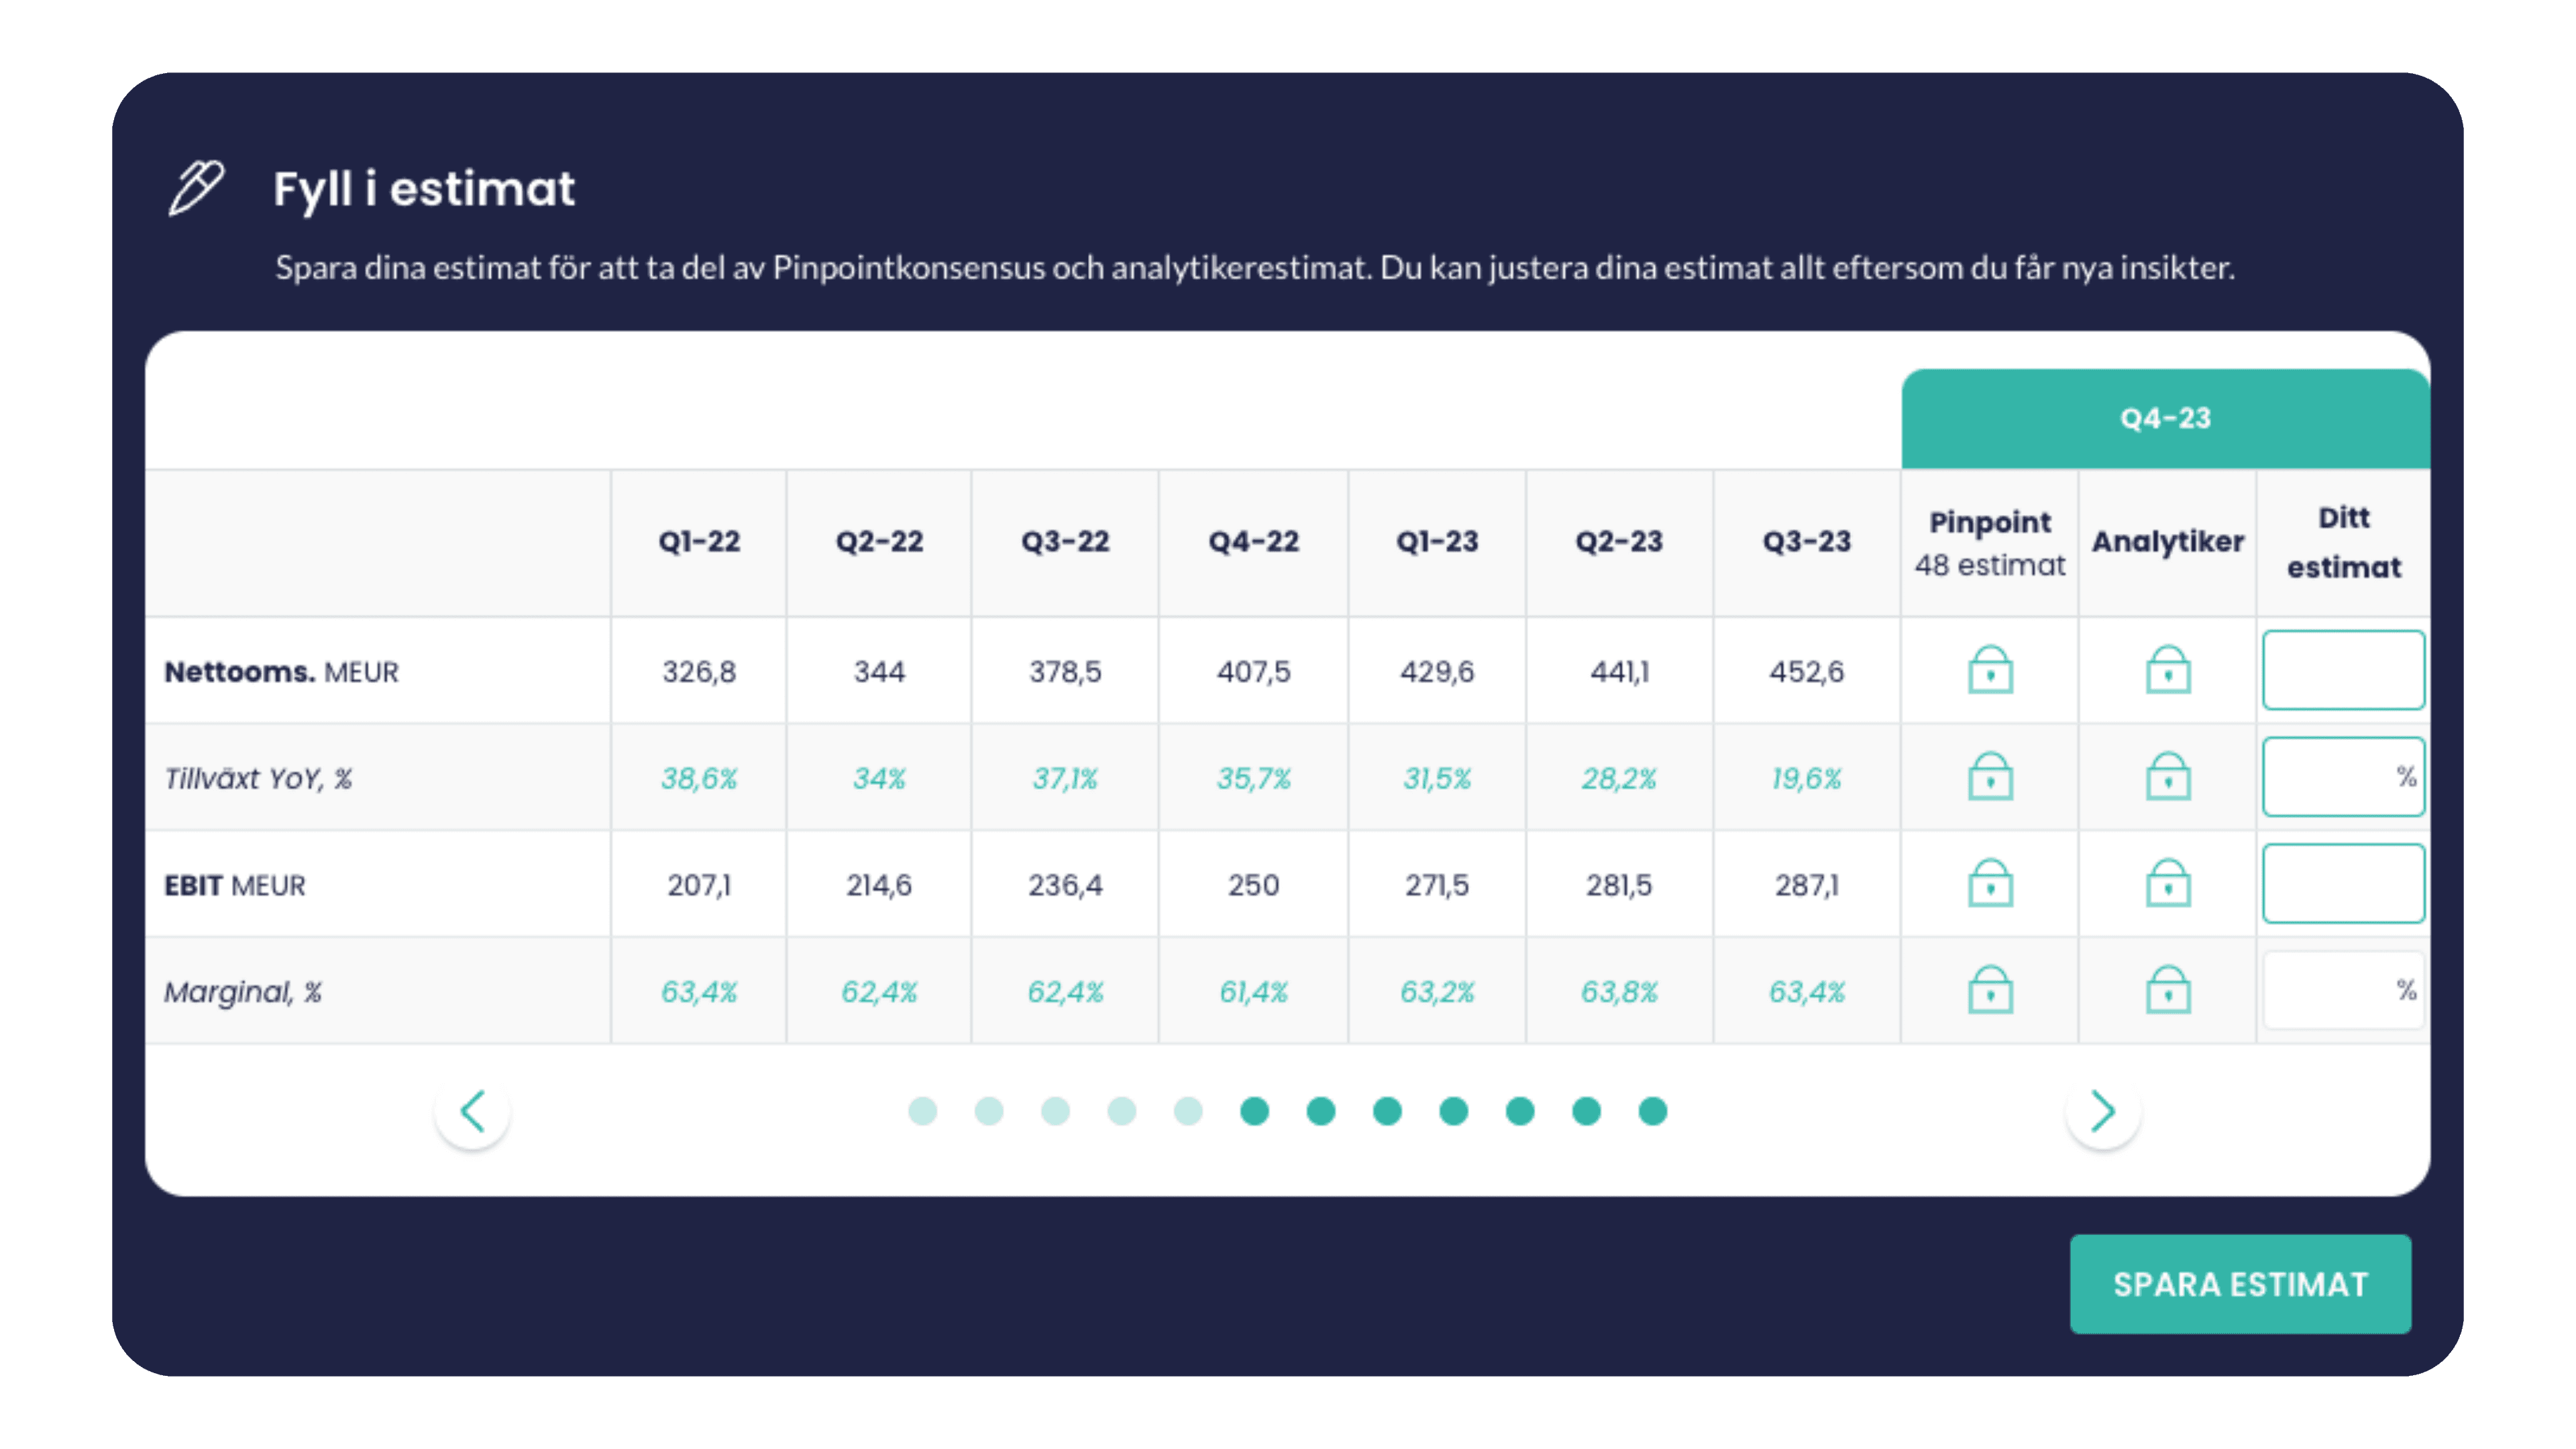Image resolution: width=2576 pixels, height=1449 pixels.
Task: Click the 429,6 net sales value
Action: pyautogui.click(x=1437, y=672)
